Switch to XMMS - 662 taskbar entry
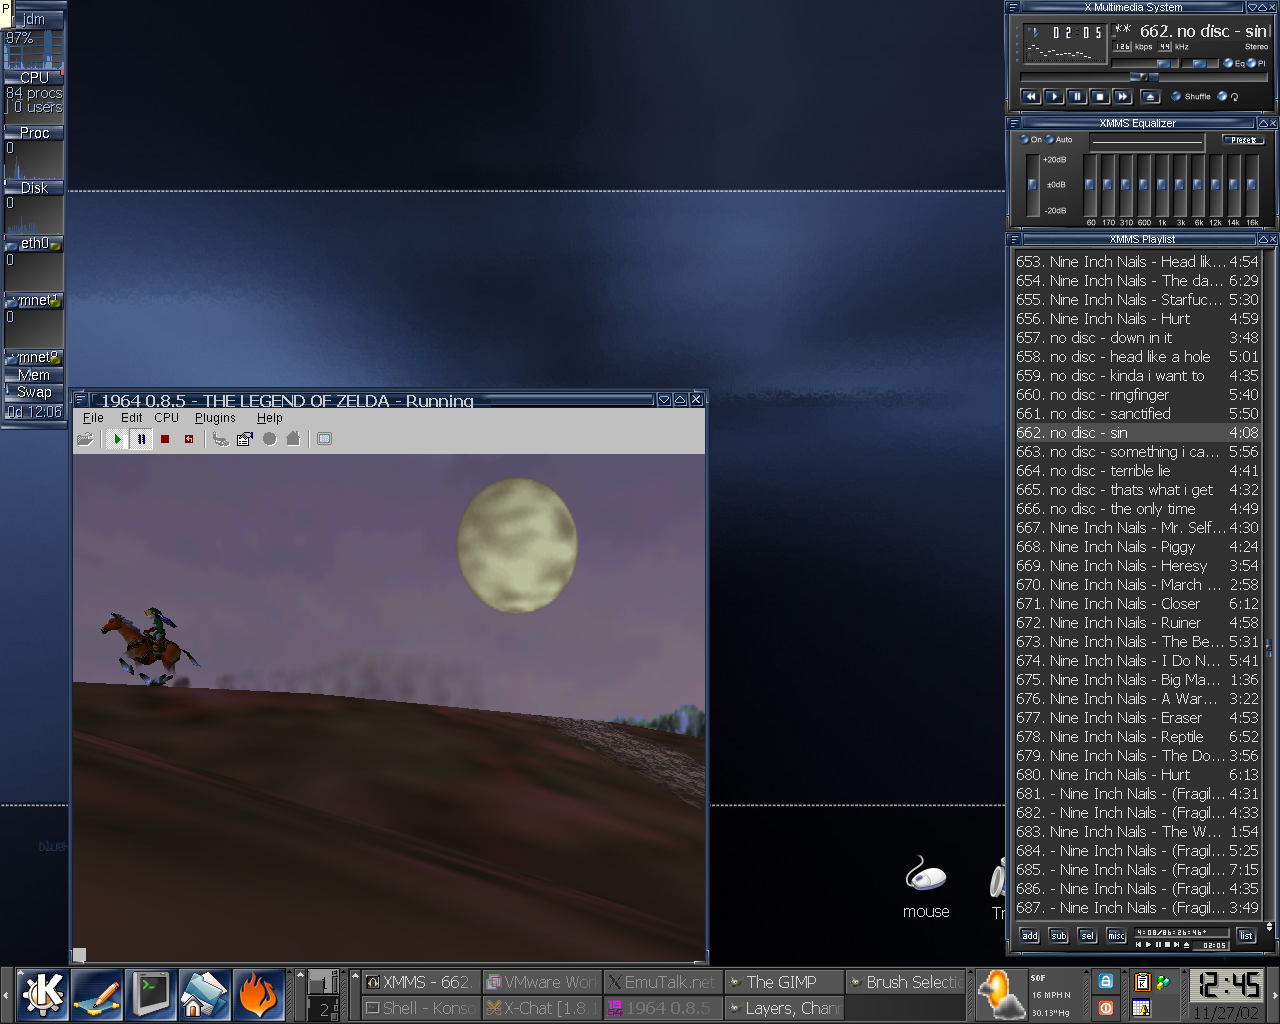 coord(421,982)
